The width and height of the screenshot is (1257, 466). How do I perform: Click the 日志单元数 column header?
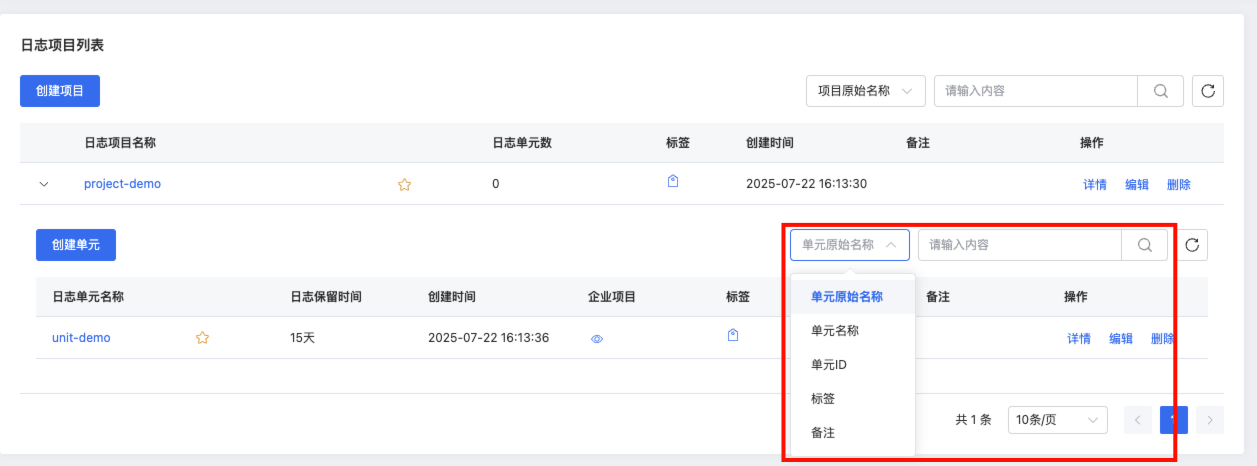[x=522, y=143]
